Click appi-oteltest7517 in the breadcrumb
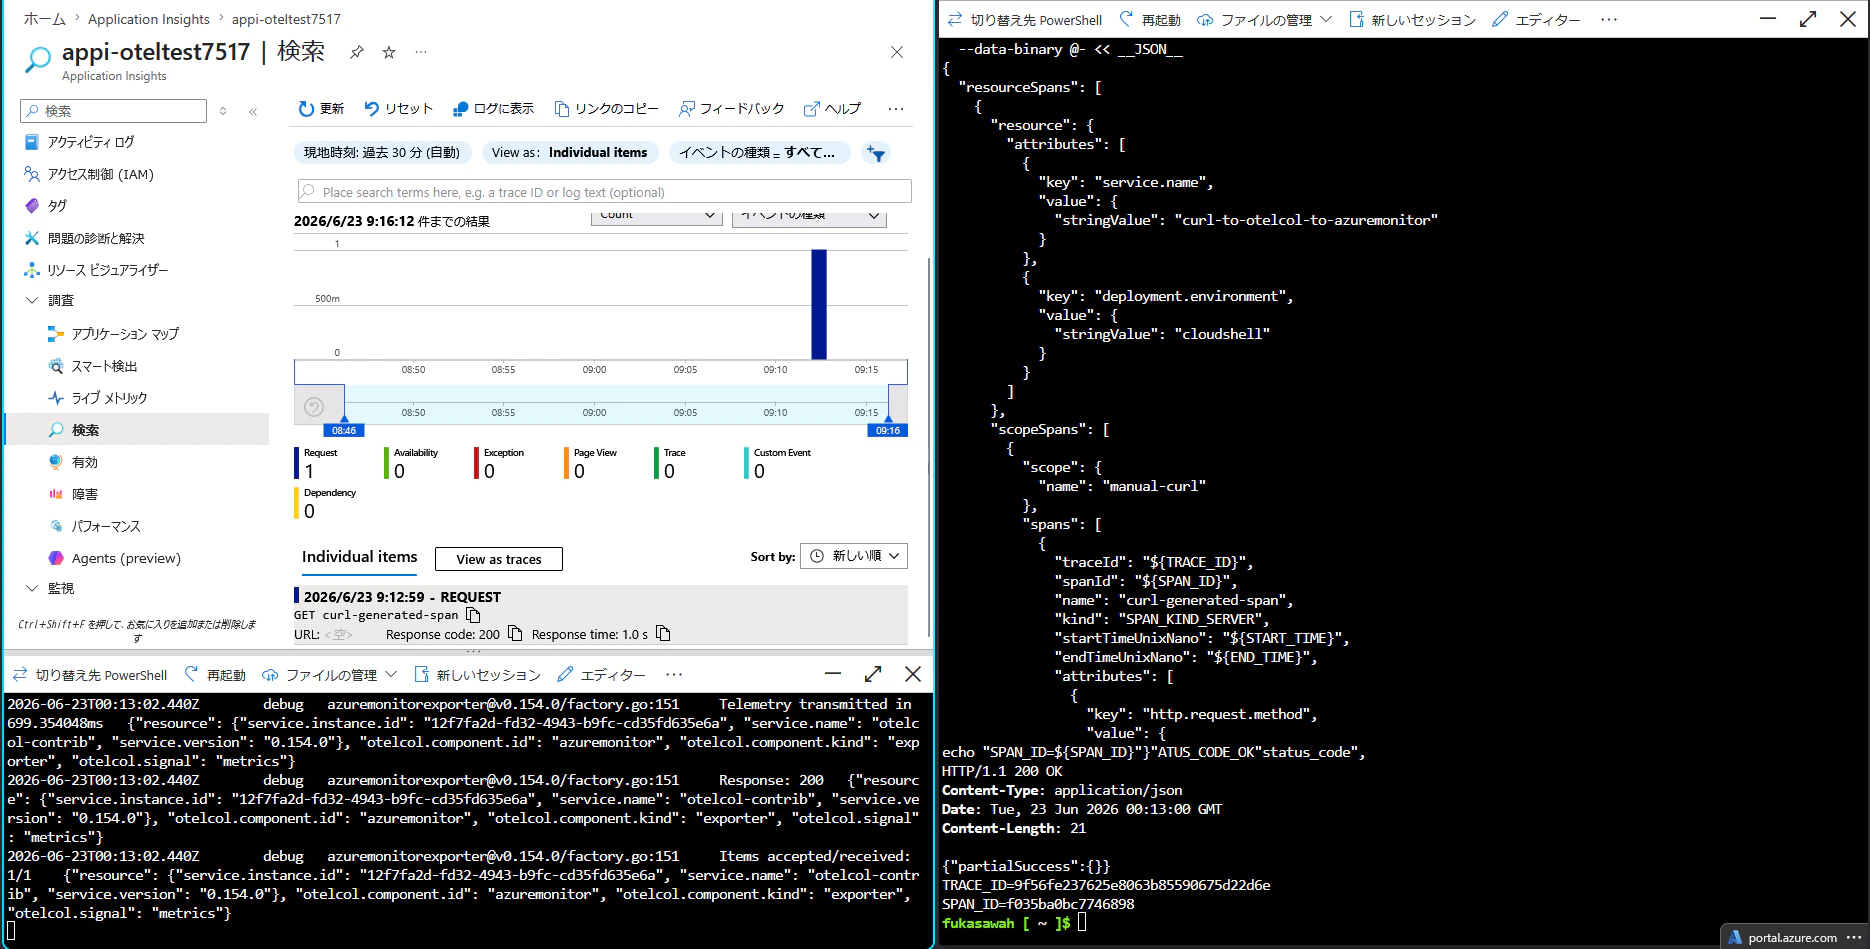 tap(286, 19)
